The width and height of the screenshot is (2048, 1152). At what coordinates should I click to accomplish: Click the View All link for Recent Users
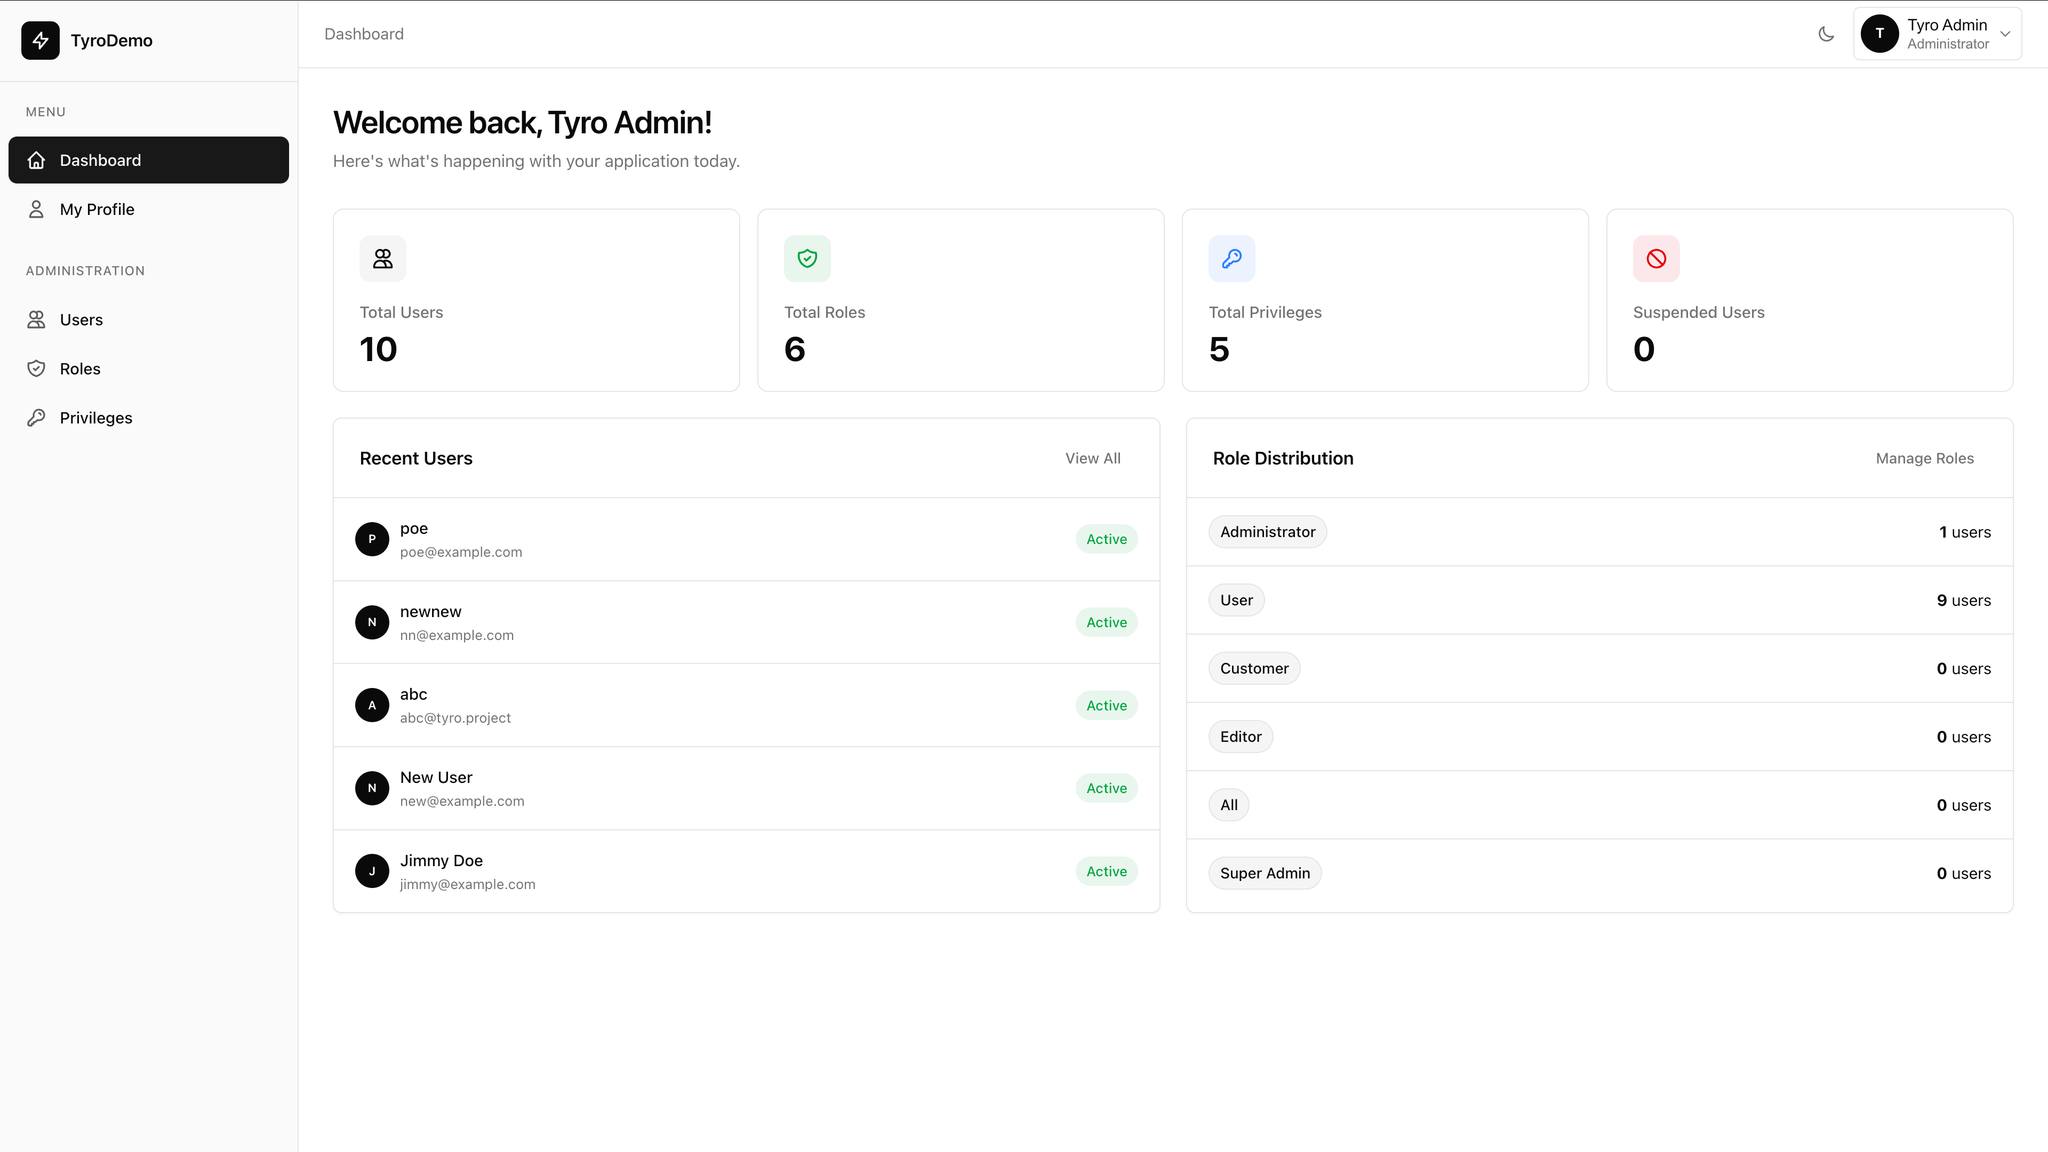(1093, 458)
